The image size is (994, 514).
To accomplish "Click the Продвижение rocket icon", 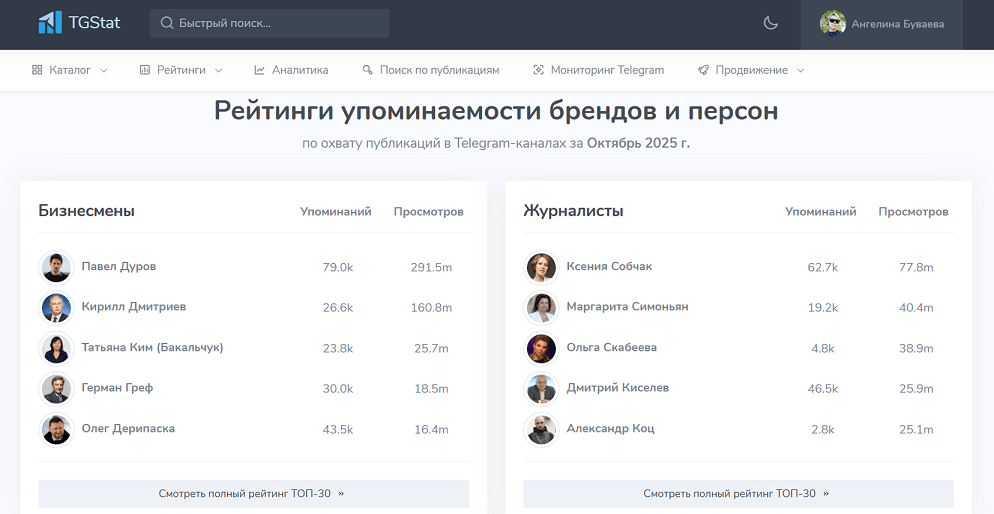I will click(x=703, y=70).
